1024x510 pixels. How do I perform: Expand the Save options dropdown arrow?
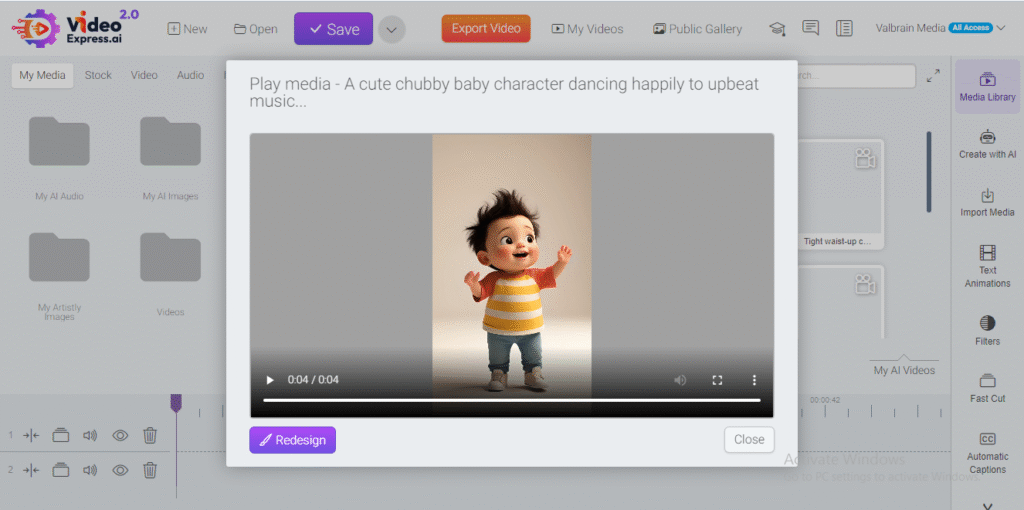pos(391,29)
